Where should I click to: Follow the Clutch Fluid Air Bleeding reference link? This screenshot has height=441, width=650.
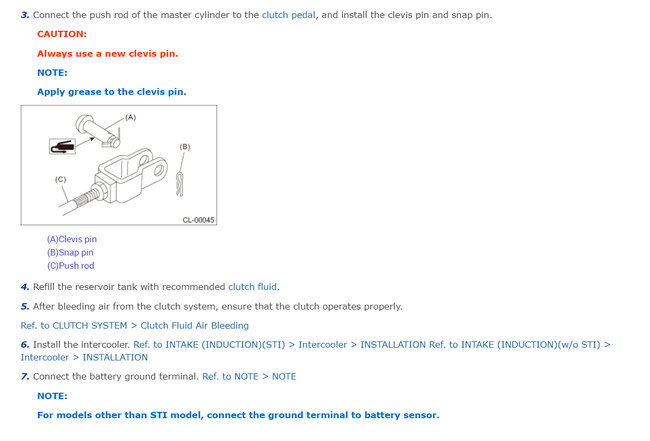tap(135, 325)
